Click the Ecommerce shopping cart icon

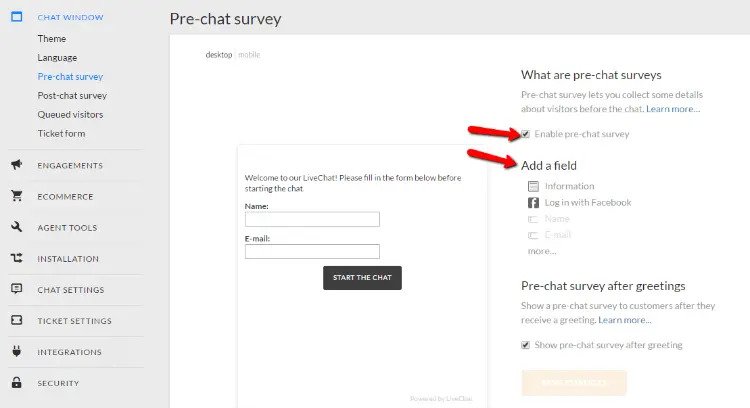pyautogui.click(x=17, y=196)
